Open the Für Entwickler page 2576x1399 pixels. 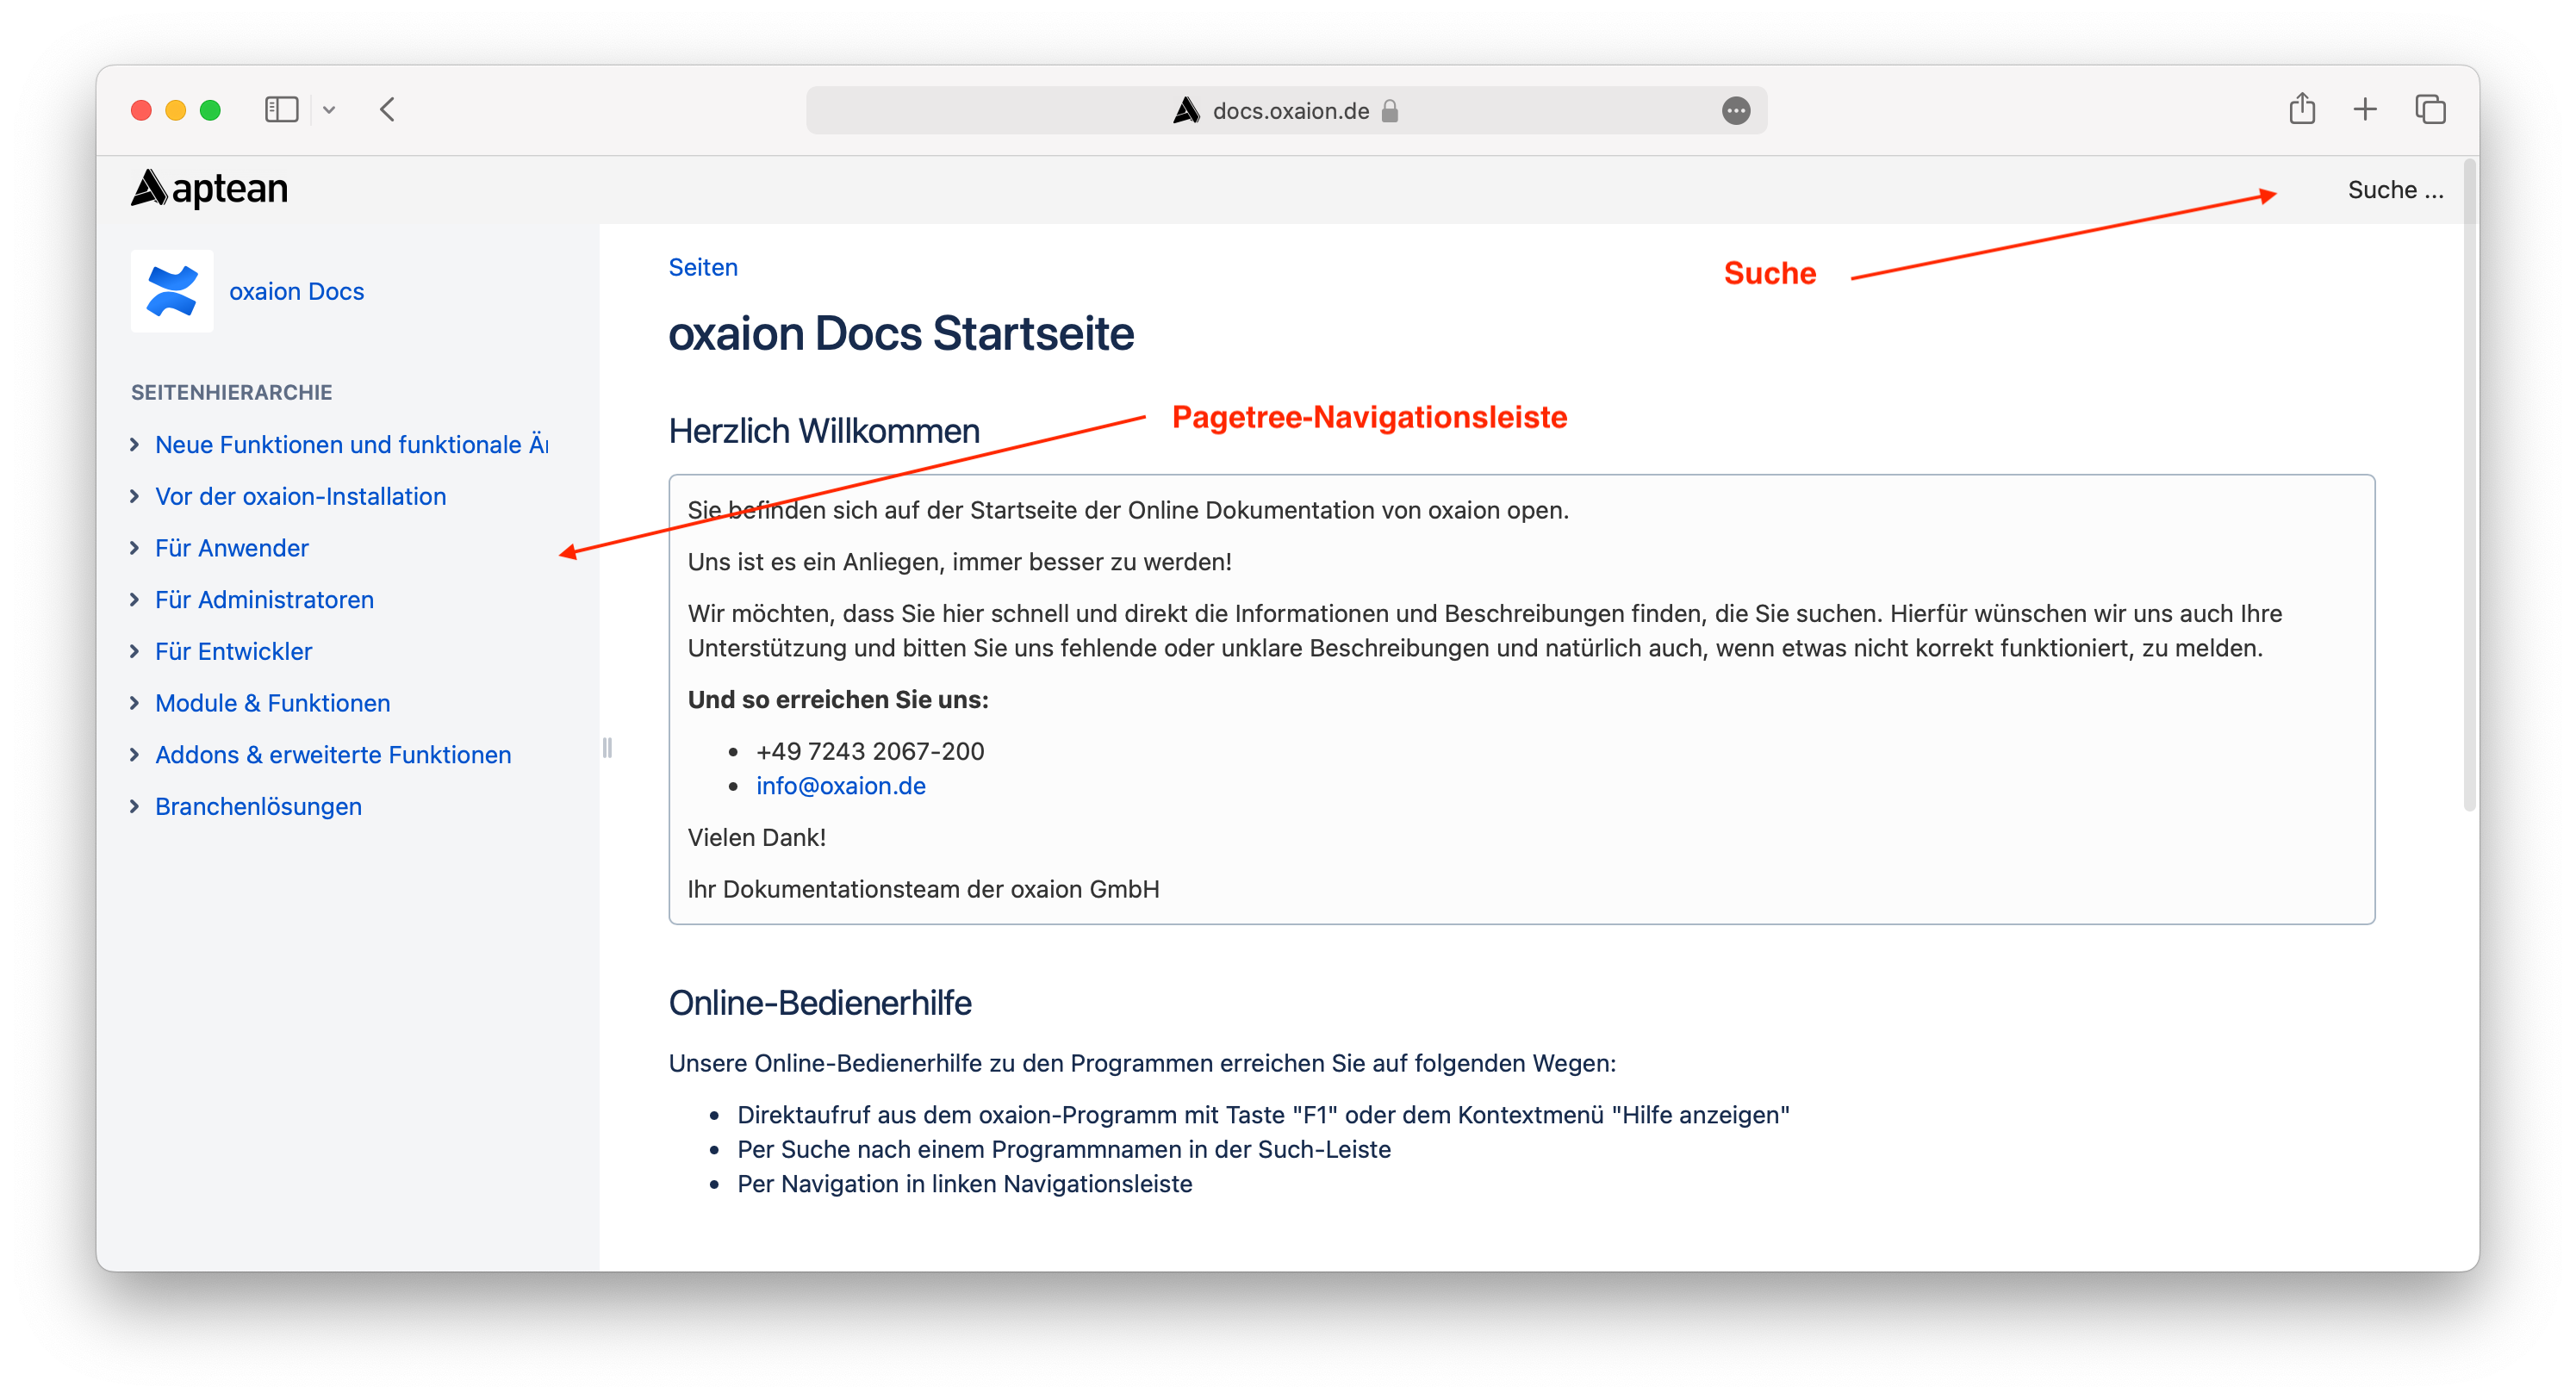(233, 651)
